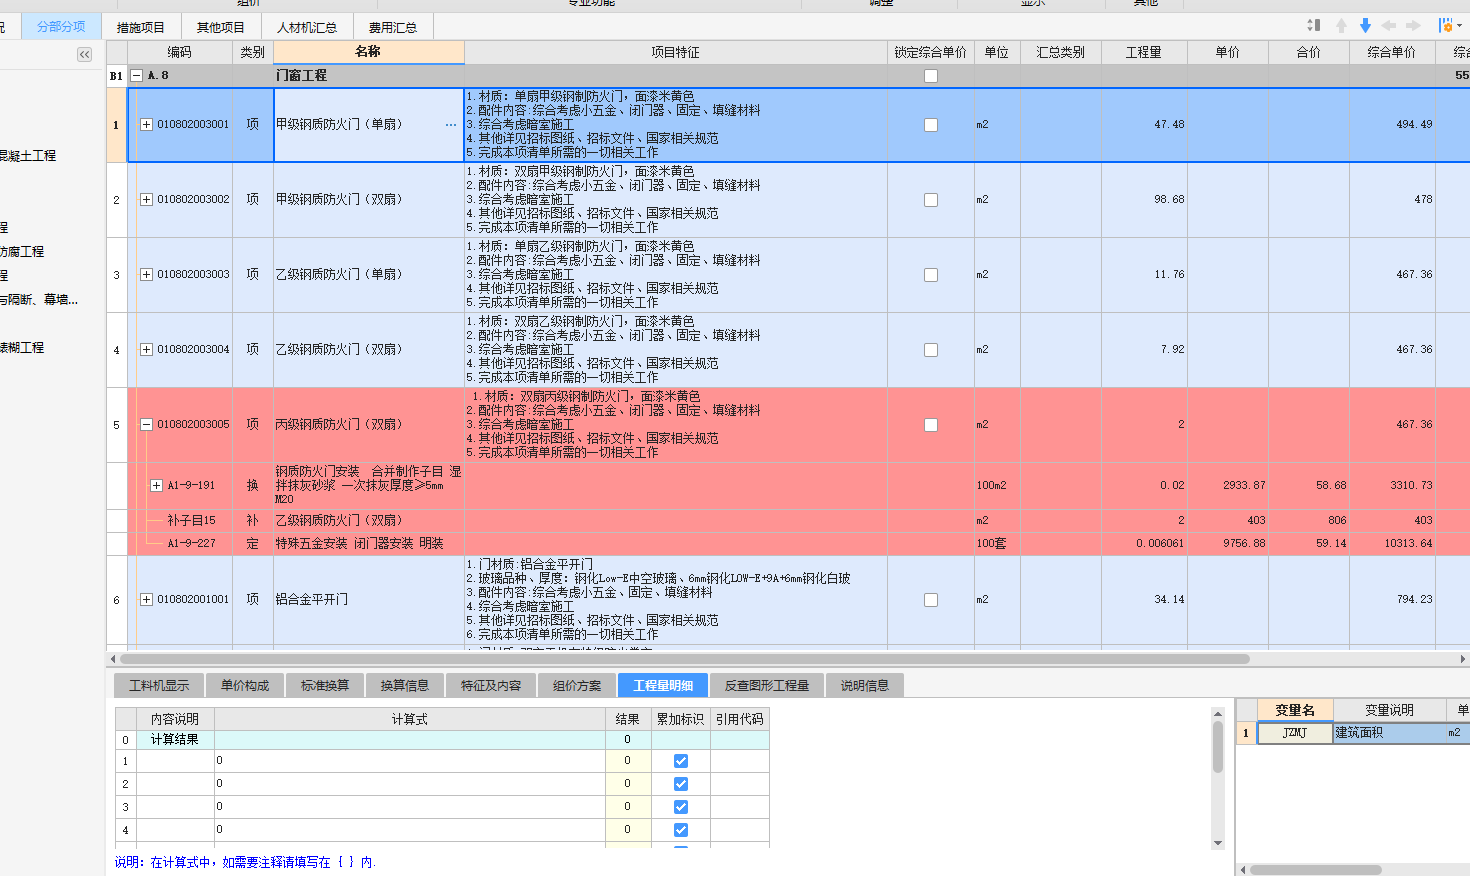Open the 组价方案 tab
This screenshot has width=1470, height=876.
[x=577, y=685]
